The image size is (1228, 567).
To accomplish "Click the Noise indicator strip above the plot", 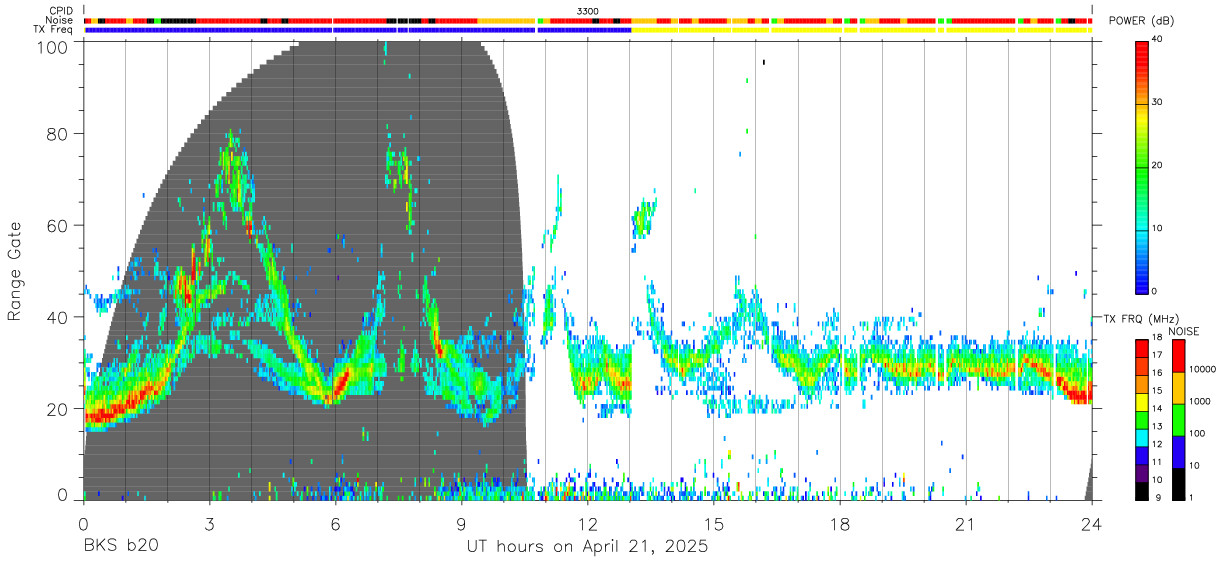I will [588, 20].
